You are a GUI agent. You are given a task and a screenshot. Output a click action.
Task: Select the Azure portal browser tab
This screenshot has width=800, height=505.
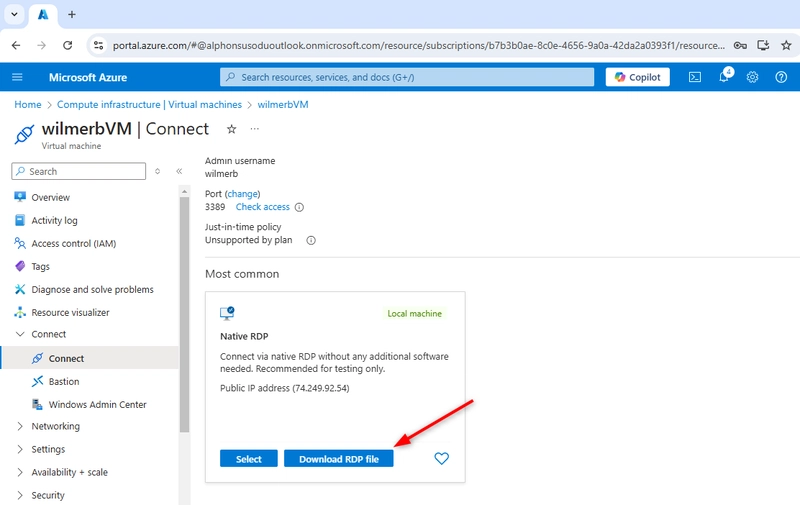[43, 15]
